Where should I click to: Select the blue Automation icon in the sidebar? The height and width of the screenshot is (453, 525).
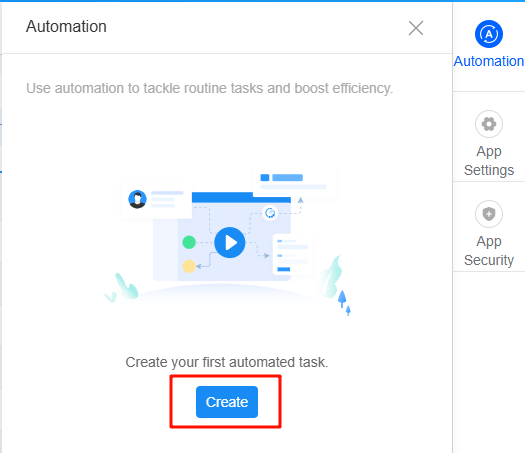click(489, 34)
